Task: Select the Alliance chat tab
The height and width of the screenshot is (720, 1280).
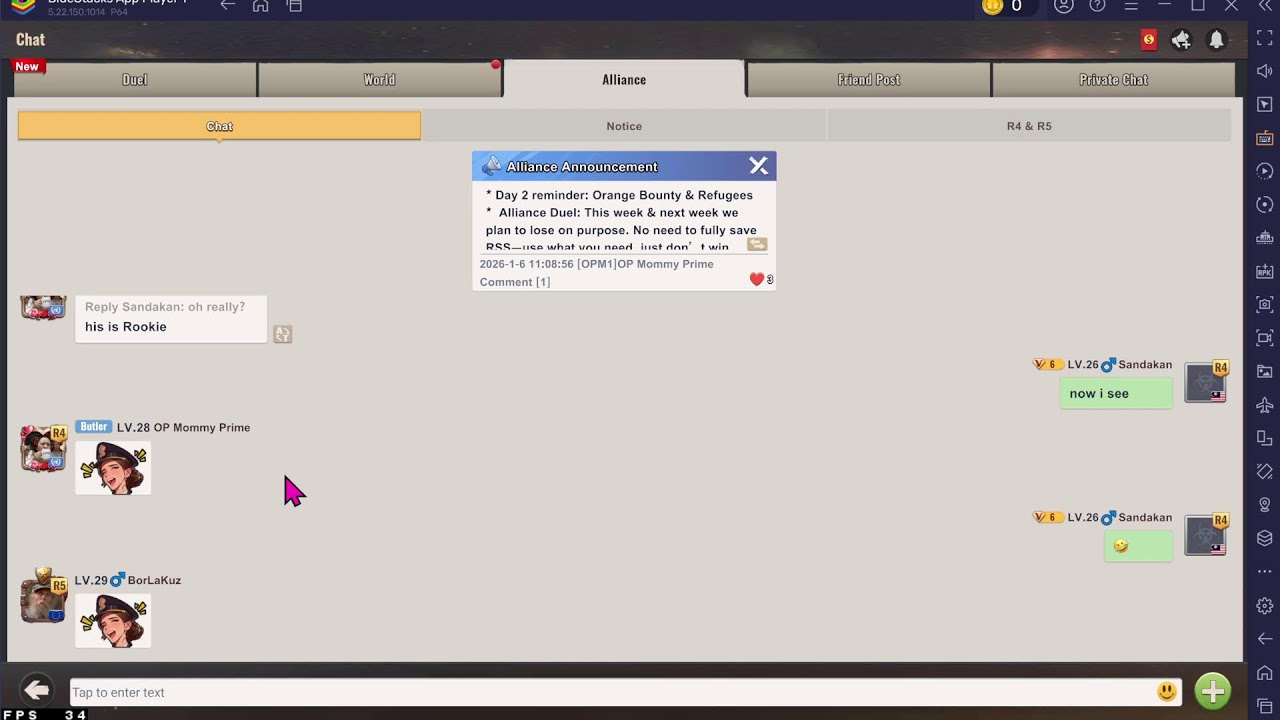Action: point(624,80)
